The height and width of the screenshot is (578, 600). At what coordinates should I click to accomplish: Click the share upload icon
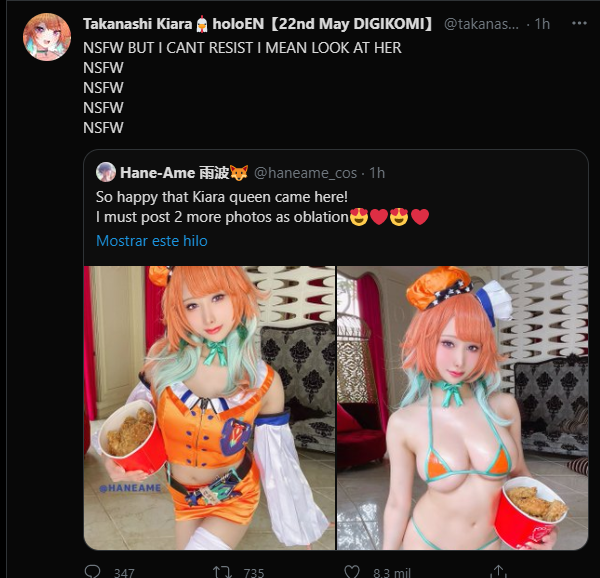[x=500, y=572]
